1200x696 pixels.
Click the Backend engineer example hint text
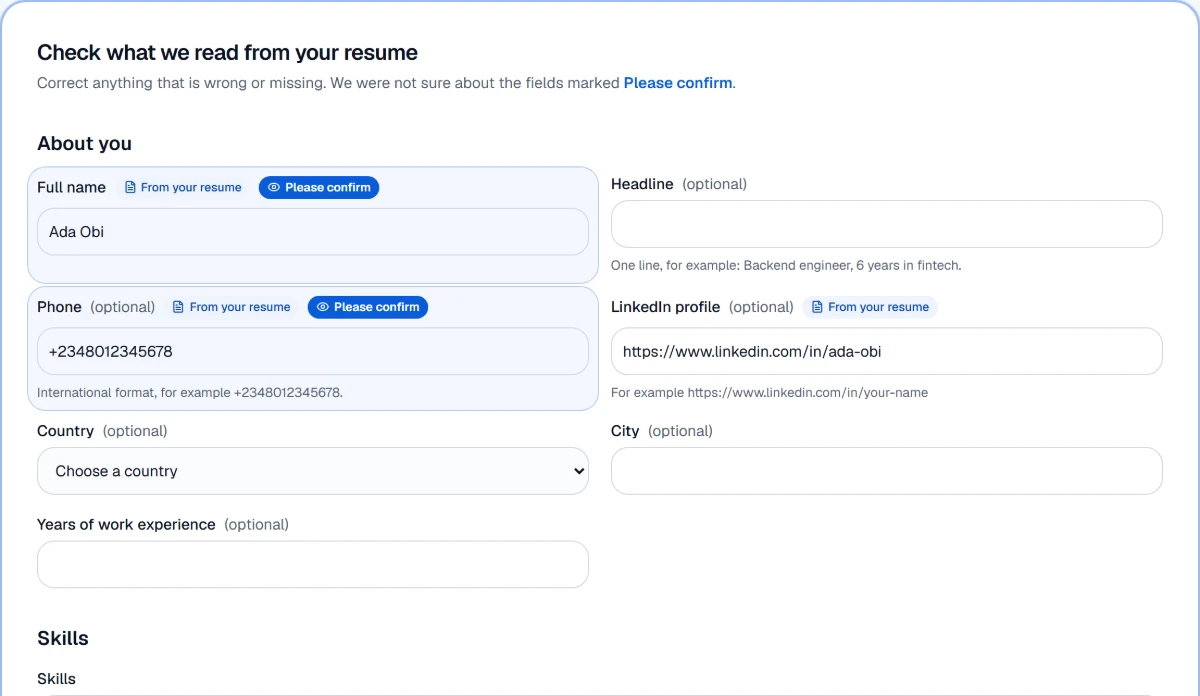click(x=786, y=266)
